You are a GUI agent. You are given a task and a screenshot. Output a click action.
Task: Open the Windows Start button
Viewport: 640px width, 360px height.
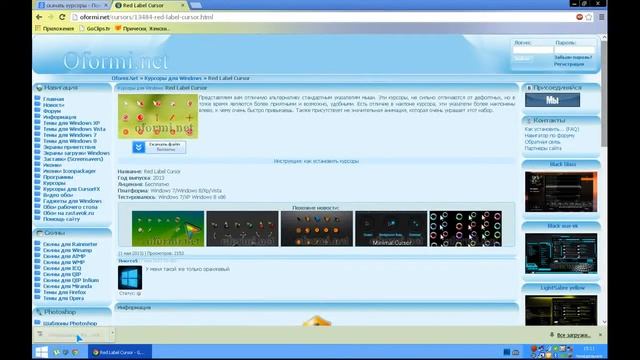41,352
